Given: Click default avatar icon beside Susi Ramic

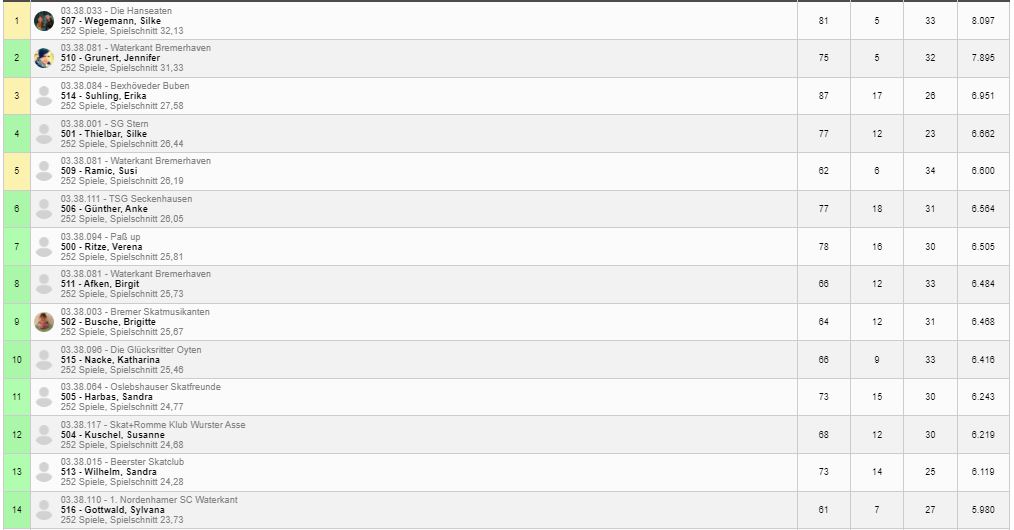Looking at the screenshot, I should coord(44,171).
